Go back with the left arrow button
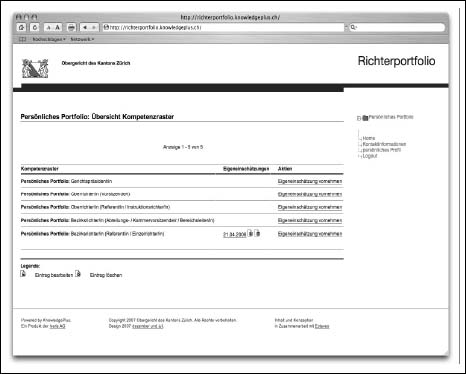 click(x=85, y=27)
